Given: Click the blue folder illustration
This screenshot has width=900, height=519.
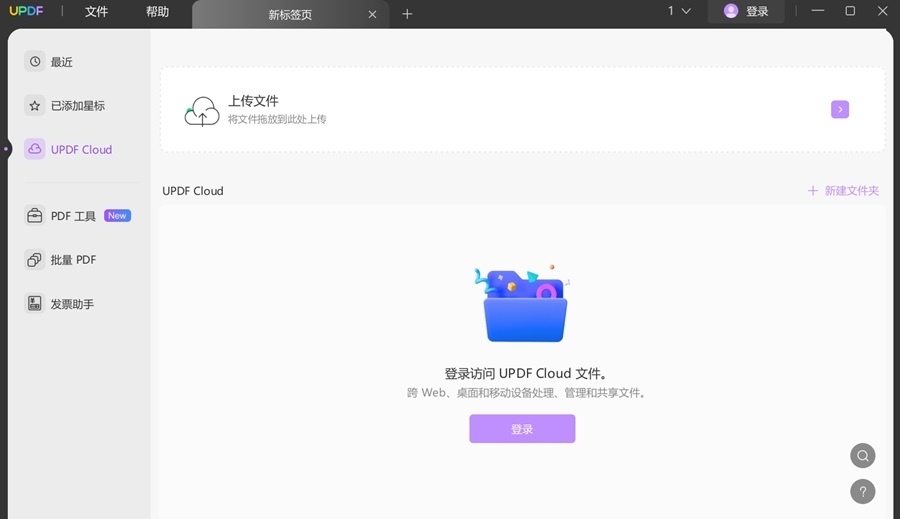Looking at the screenshot, I should [523, 304].
